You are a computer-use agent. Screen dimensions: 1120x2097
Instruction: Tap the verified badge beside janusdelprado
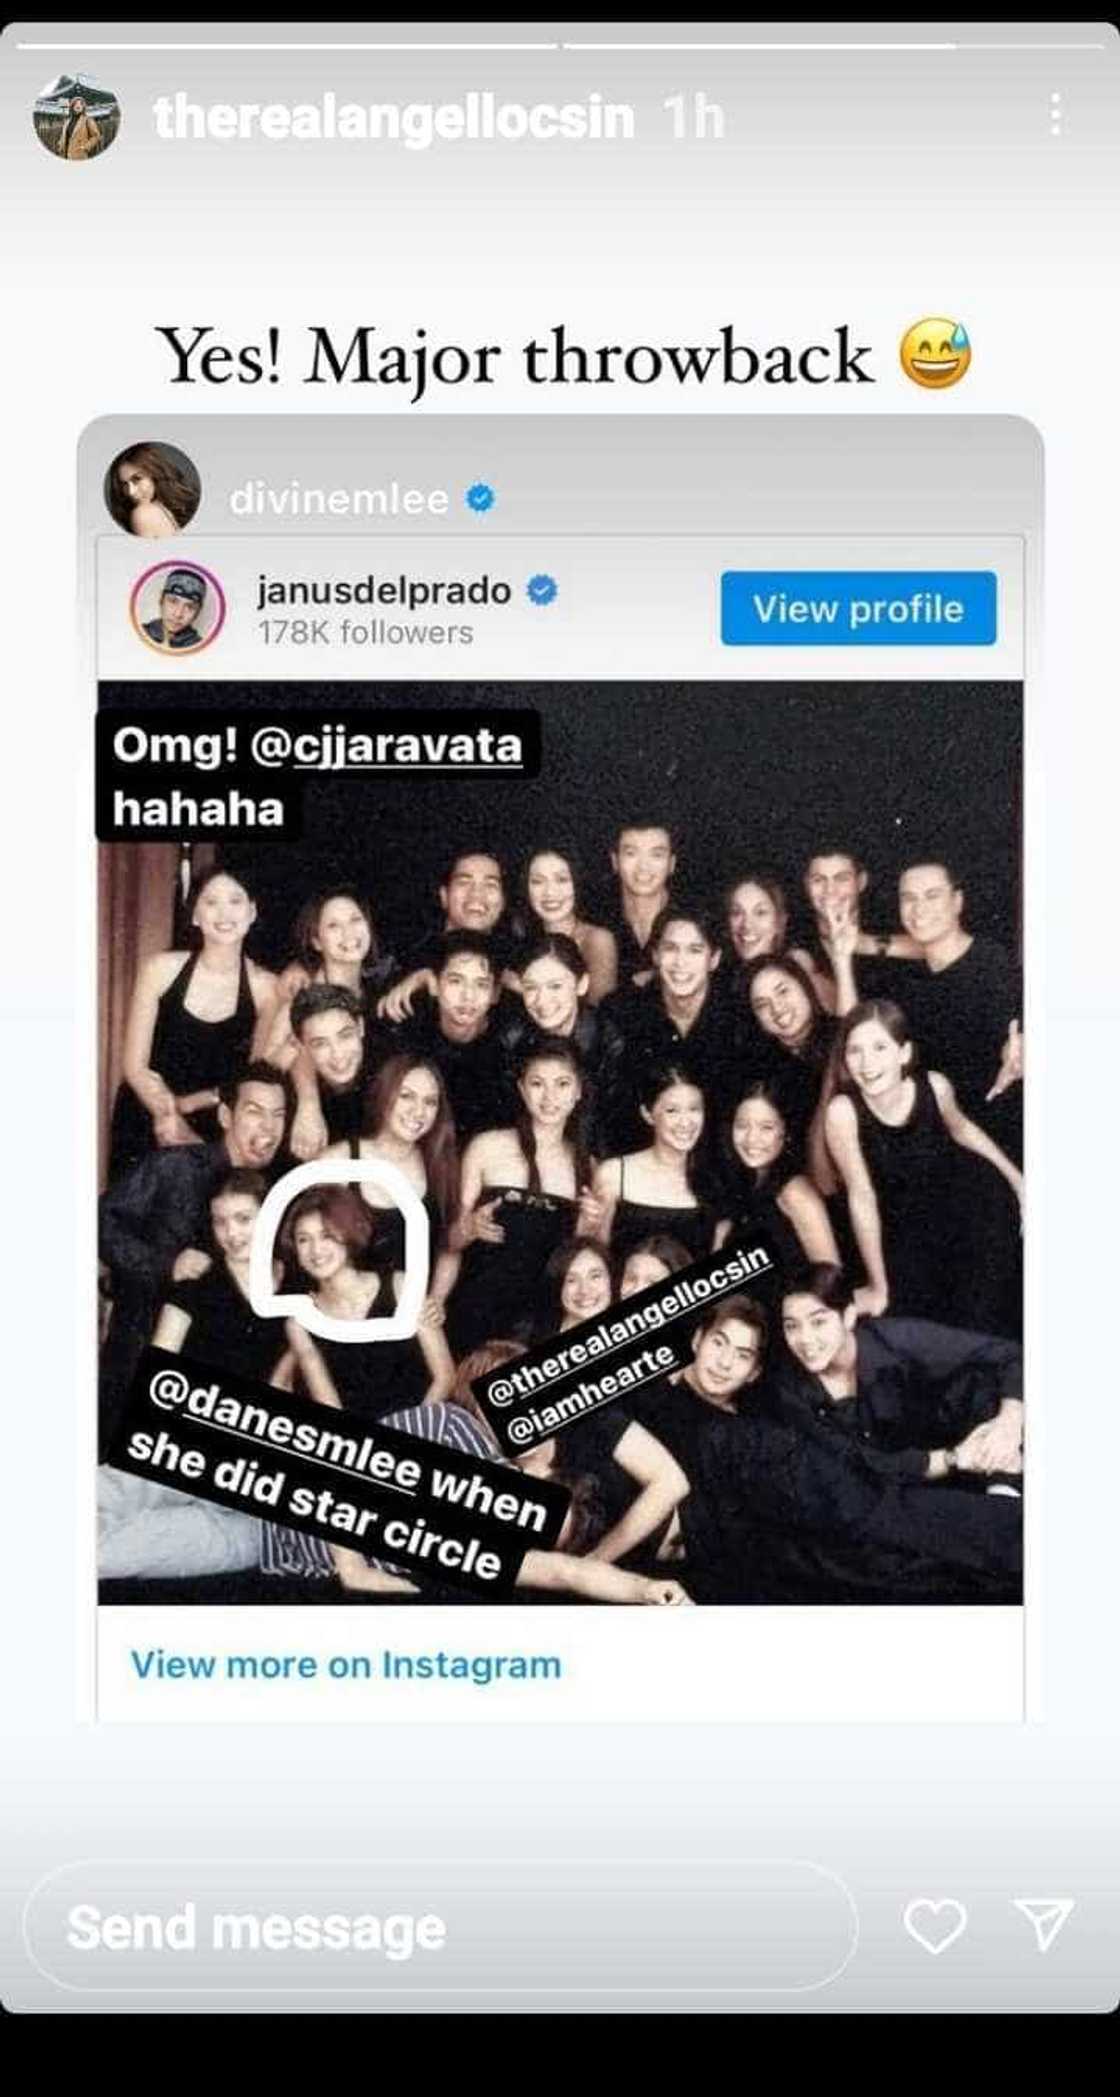541,590
